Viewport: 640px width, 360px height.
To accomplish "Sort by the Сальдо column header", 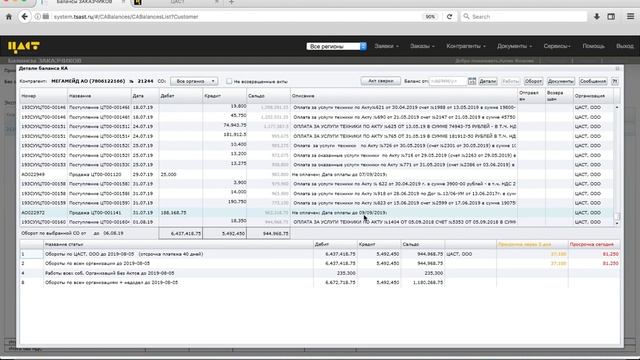I will (x=269, y=96).
